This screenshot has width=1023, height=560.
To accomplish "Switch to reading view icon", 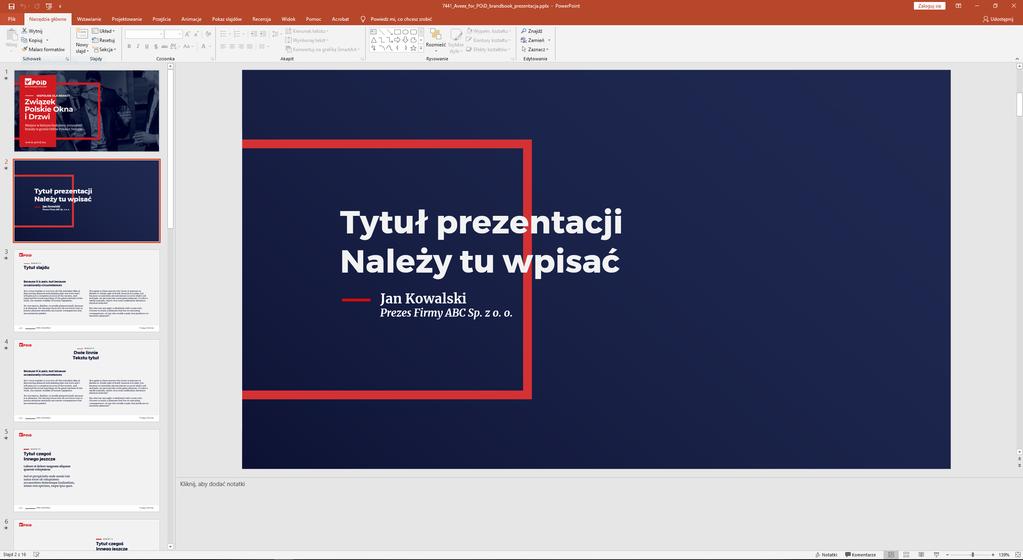I will pos(921,555).
